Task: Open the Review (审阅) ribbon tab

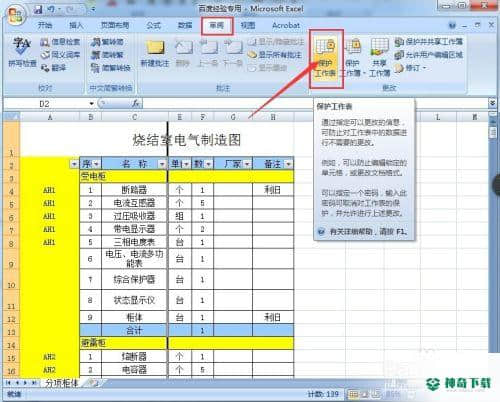Action: click(217, 25)
